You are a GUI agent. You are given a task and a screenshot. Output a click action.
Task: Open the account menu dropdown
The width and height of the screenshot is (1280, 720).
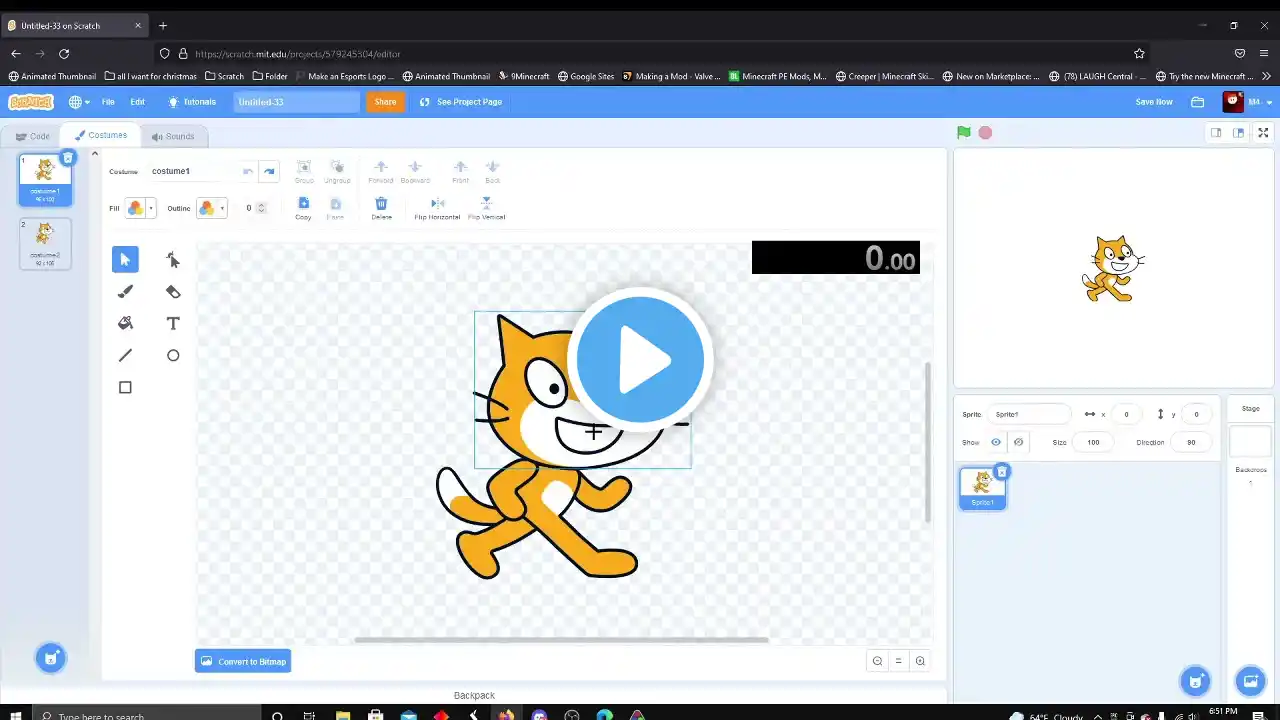pos(1248,102)
